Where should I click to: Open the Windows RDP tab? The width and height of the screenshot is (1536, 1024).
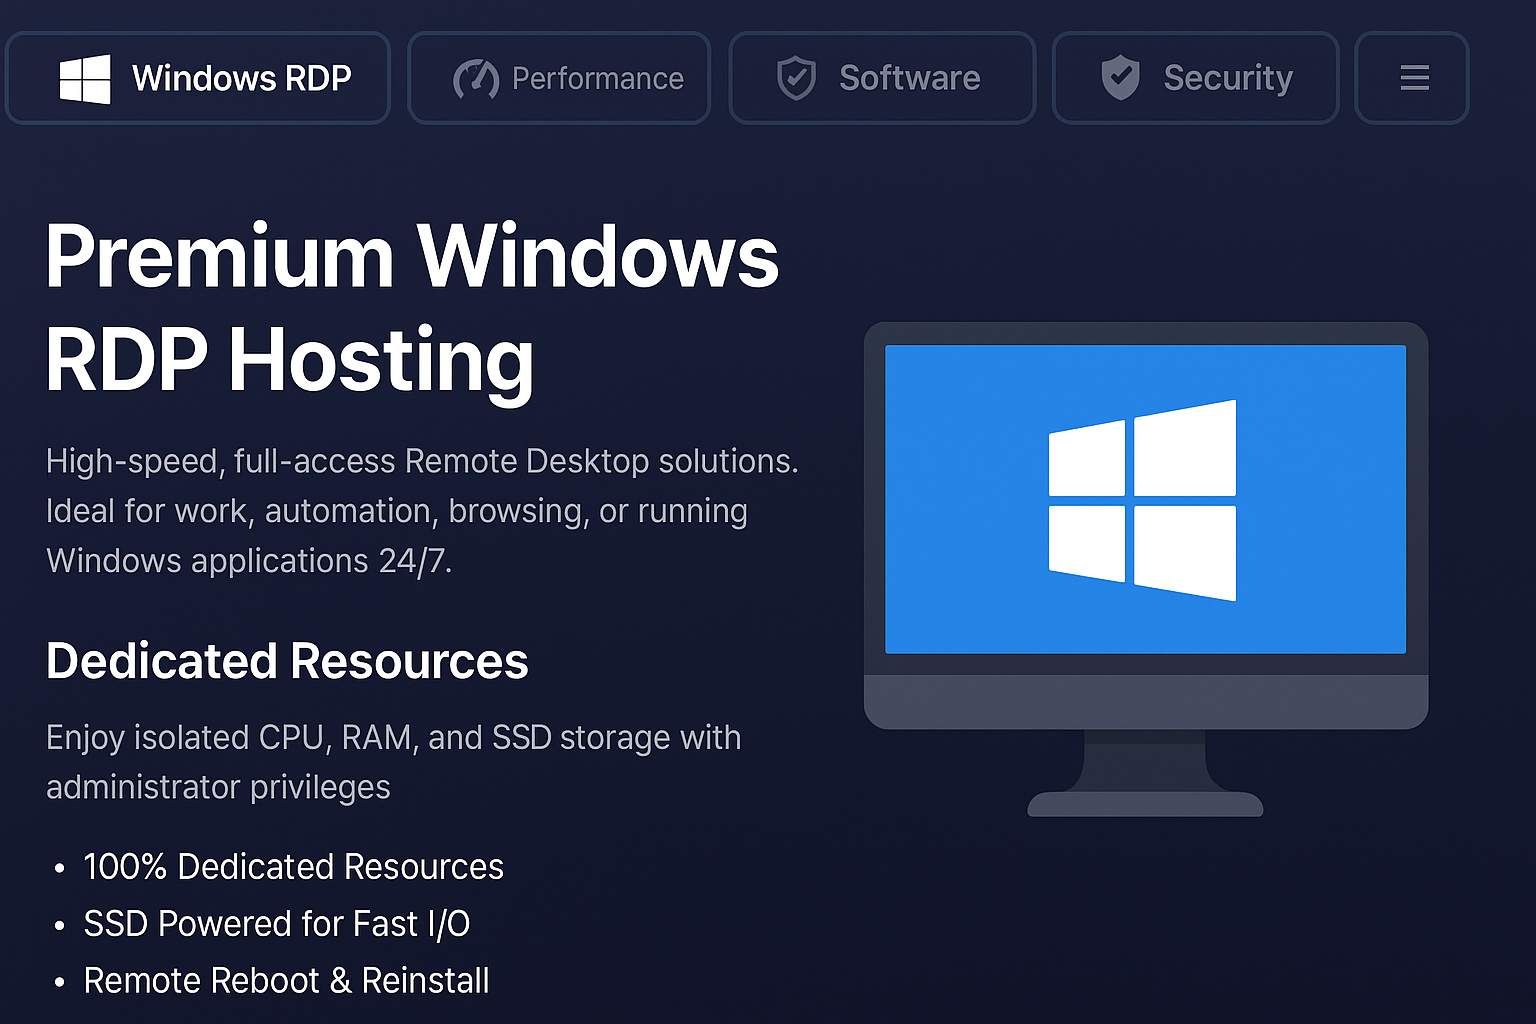point(198,78)
